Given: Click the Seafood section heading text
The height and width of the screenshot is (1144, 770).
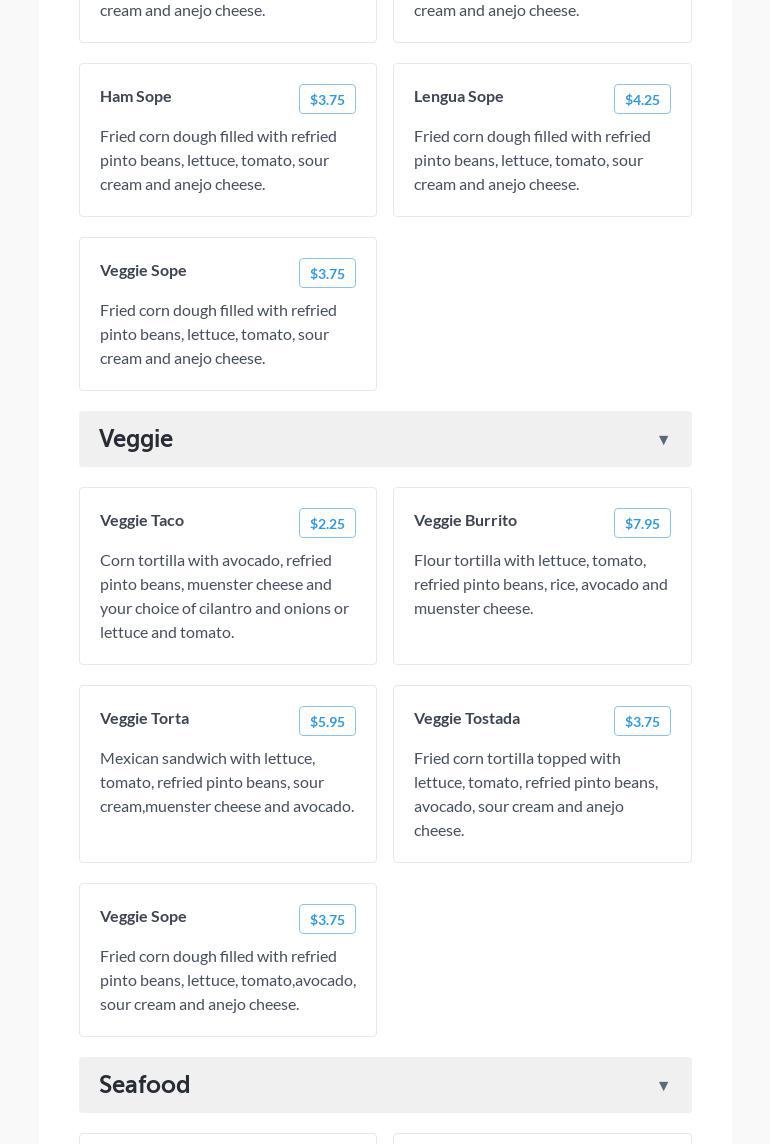Looking at the screenshot, I should coord(145,1085).
